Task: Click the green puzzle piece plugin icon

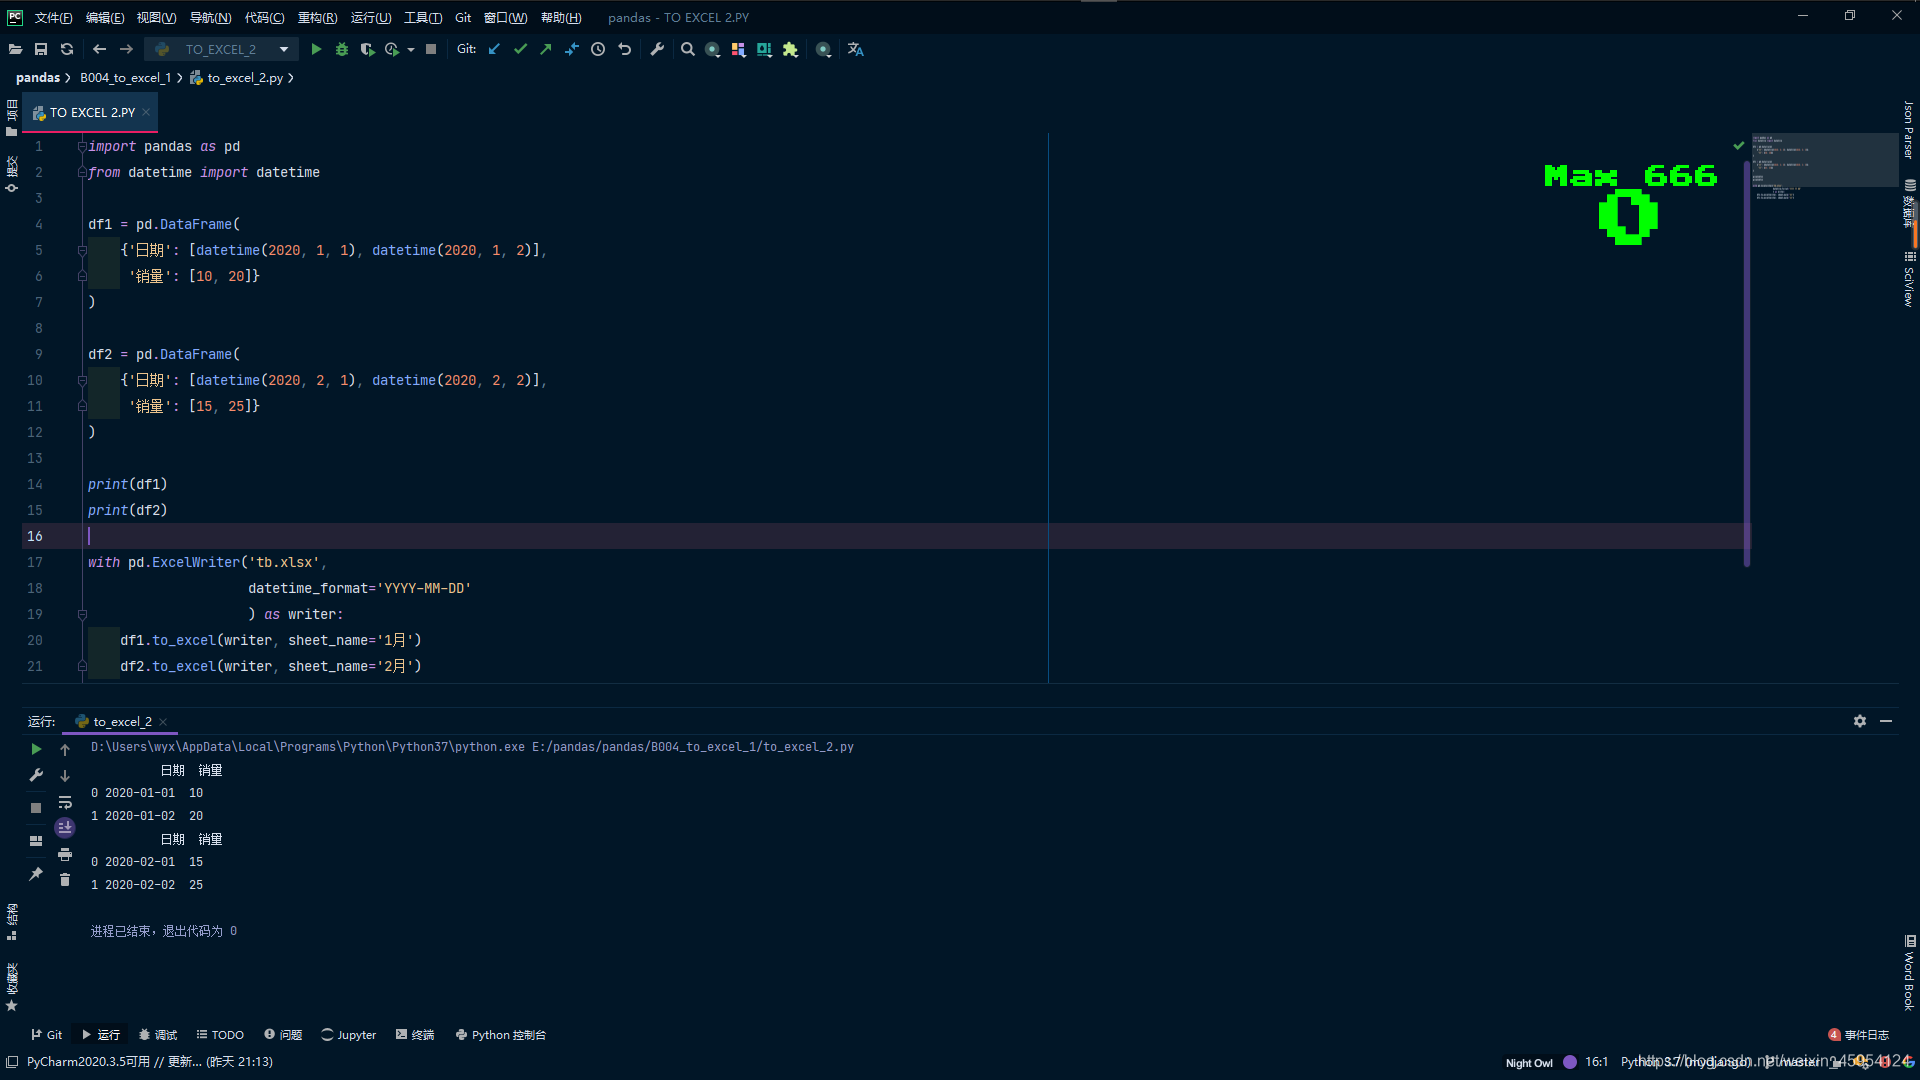Action: [x=791, y=49]
